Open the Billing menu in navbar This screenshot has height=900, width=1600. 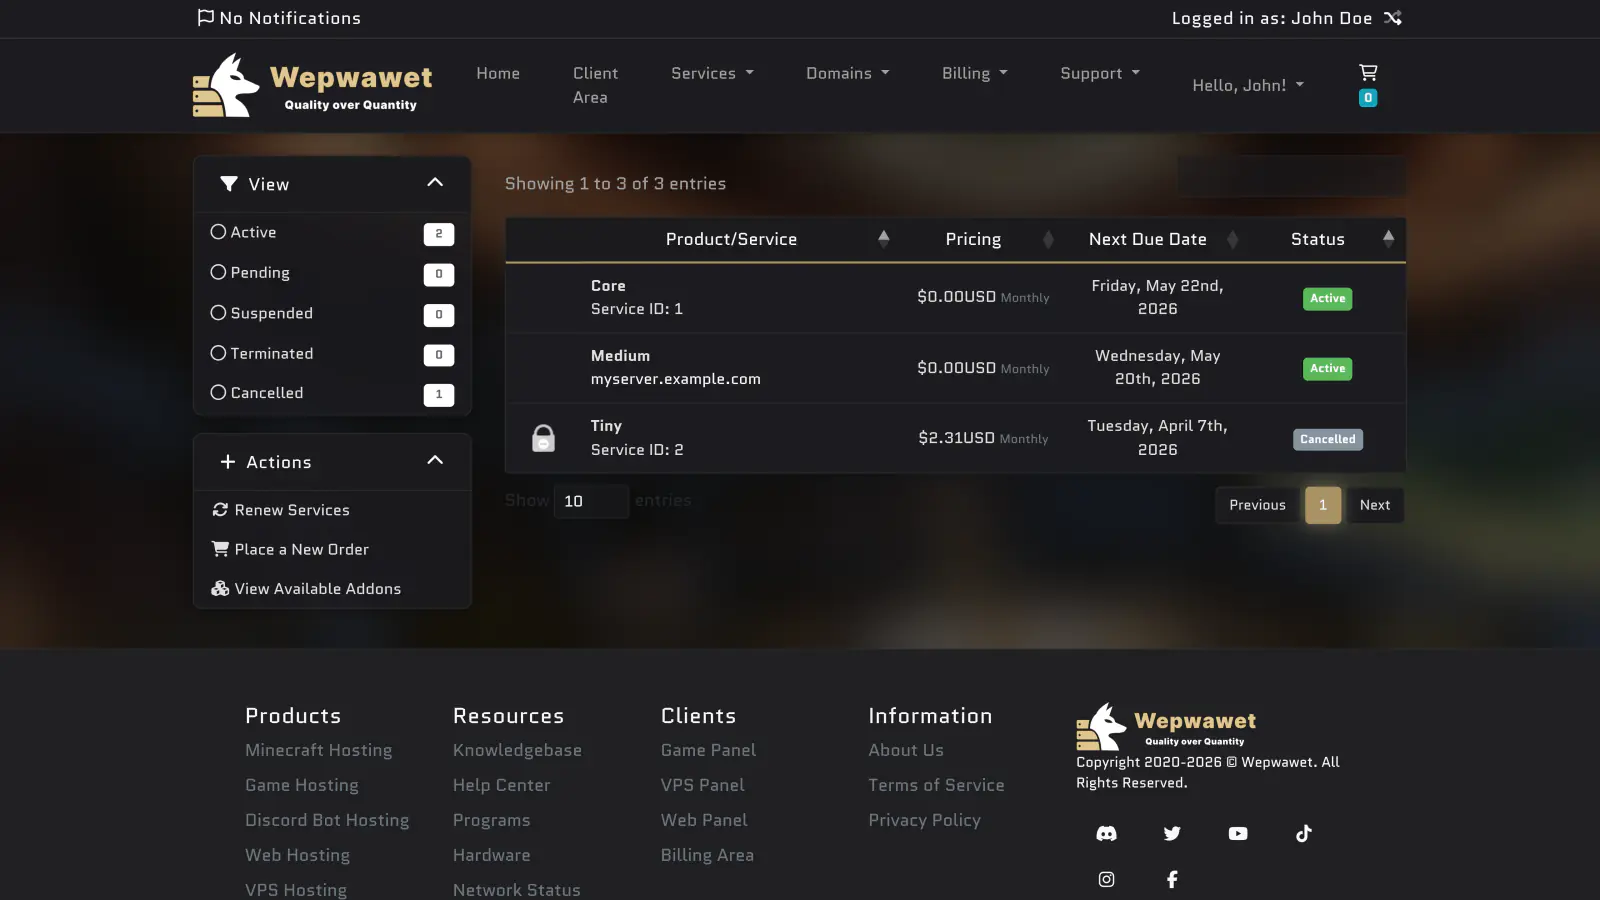click(x=974, y=73)
